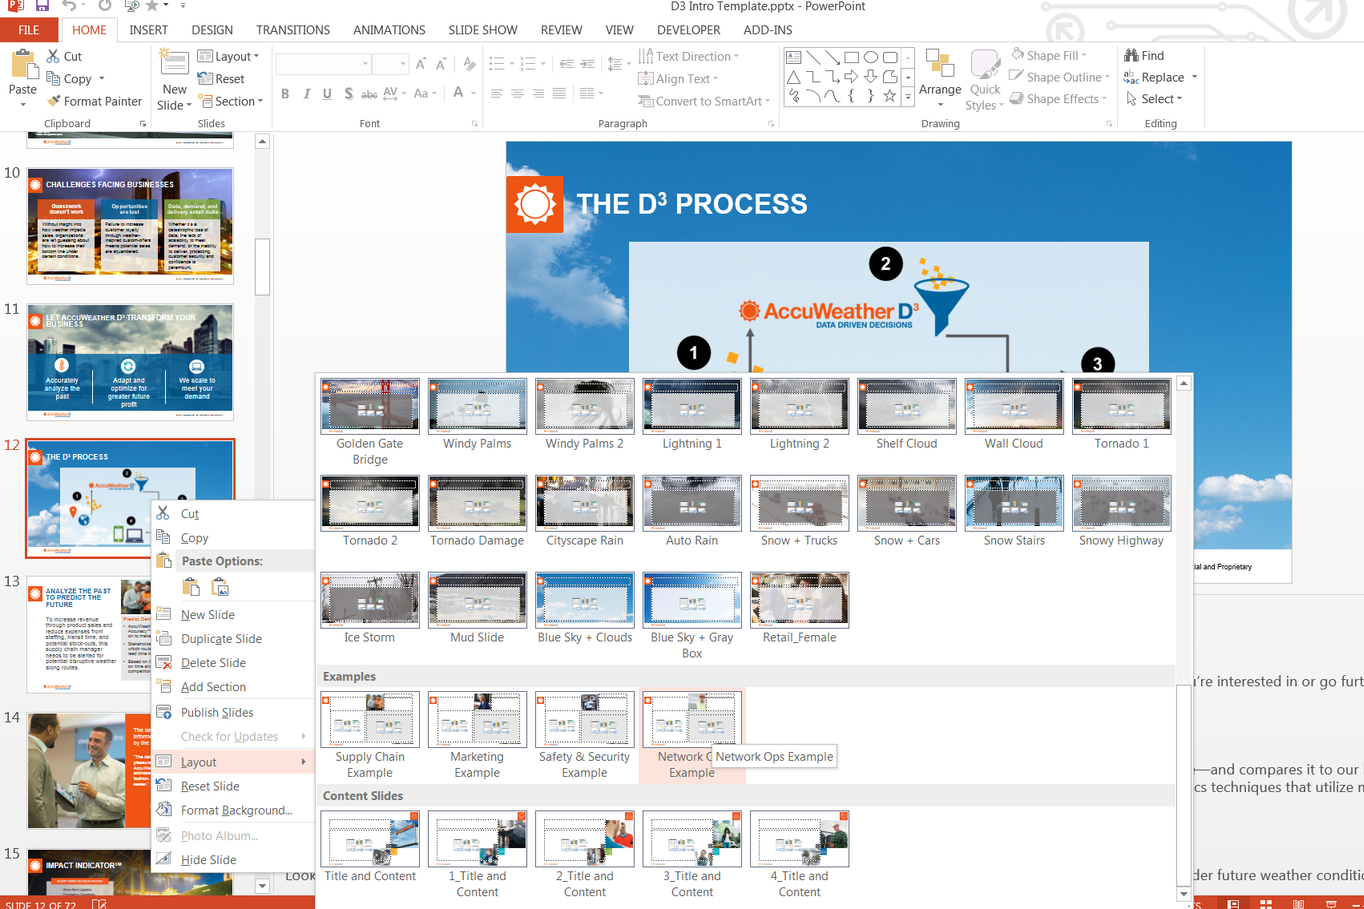The image size is (1364, 909).
Task: Click Convert to SmartArt button
Action: click(x=704, y=101)
